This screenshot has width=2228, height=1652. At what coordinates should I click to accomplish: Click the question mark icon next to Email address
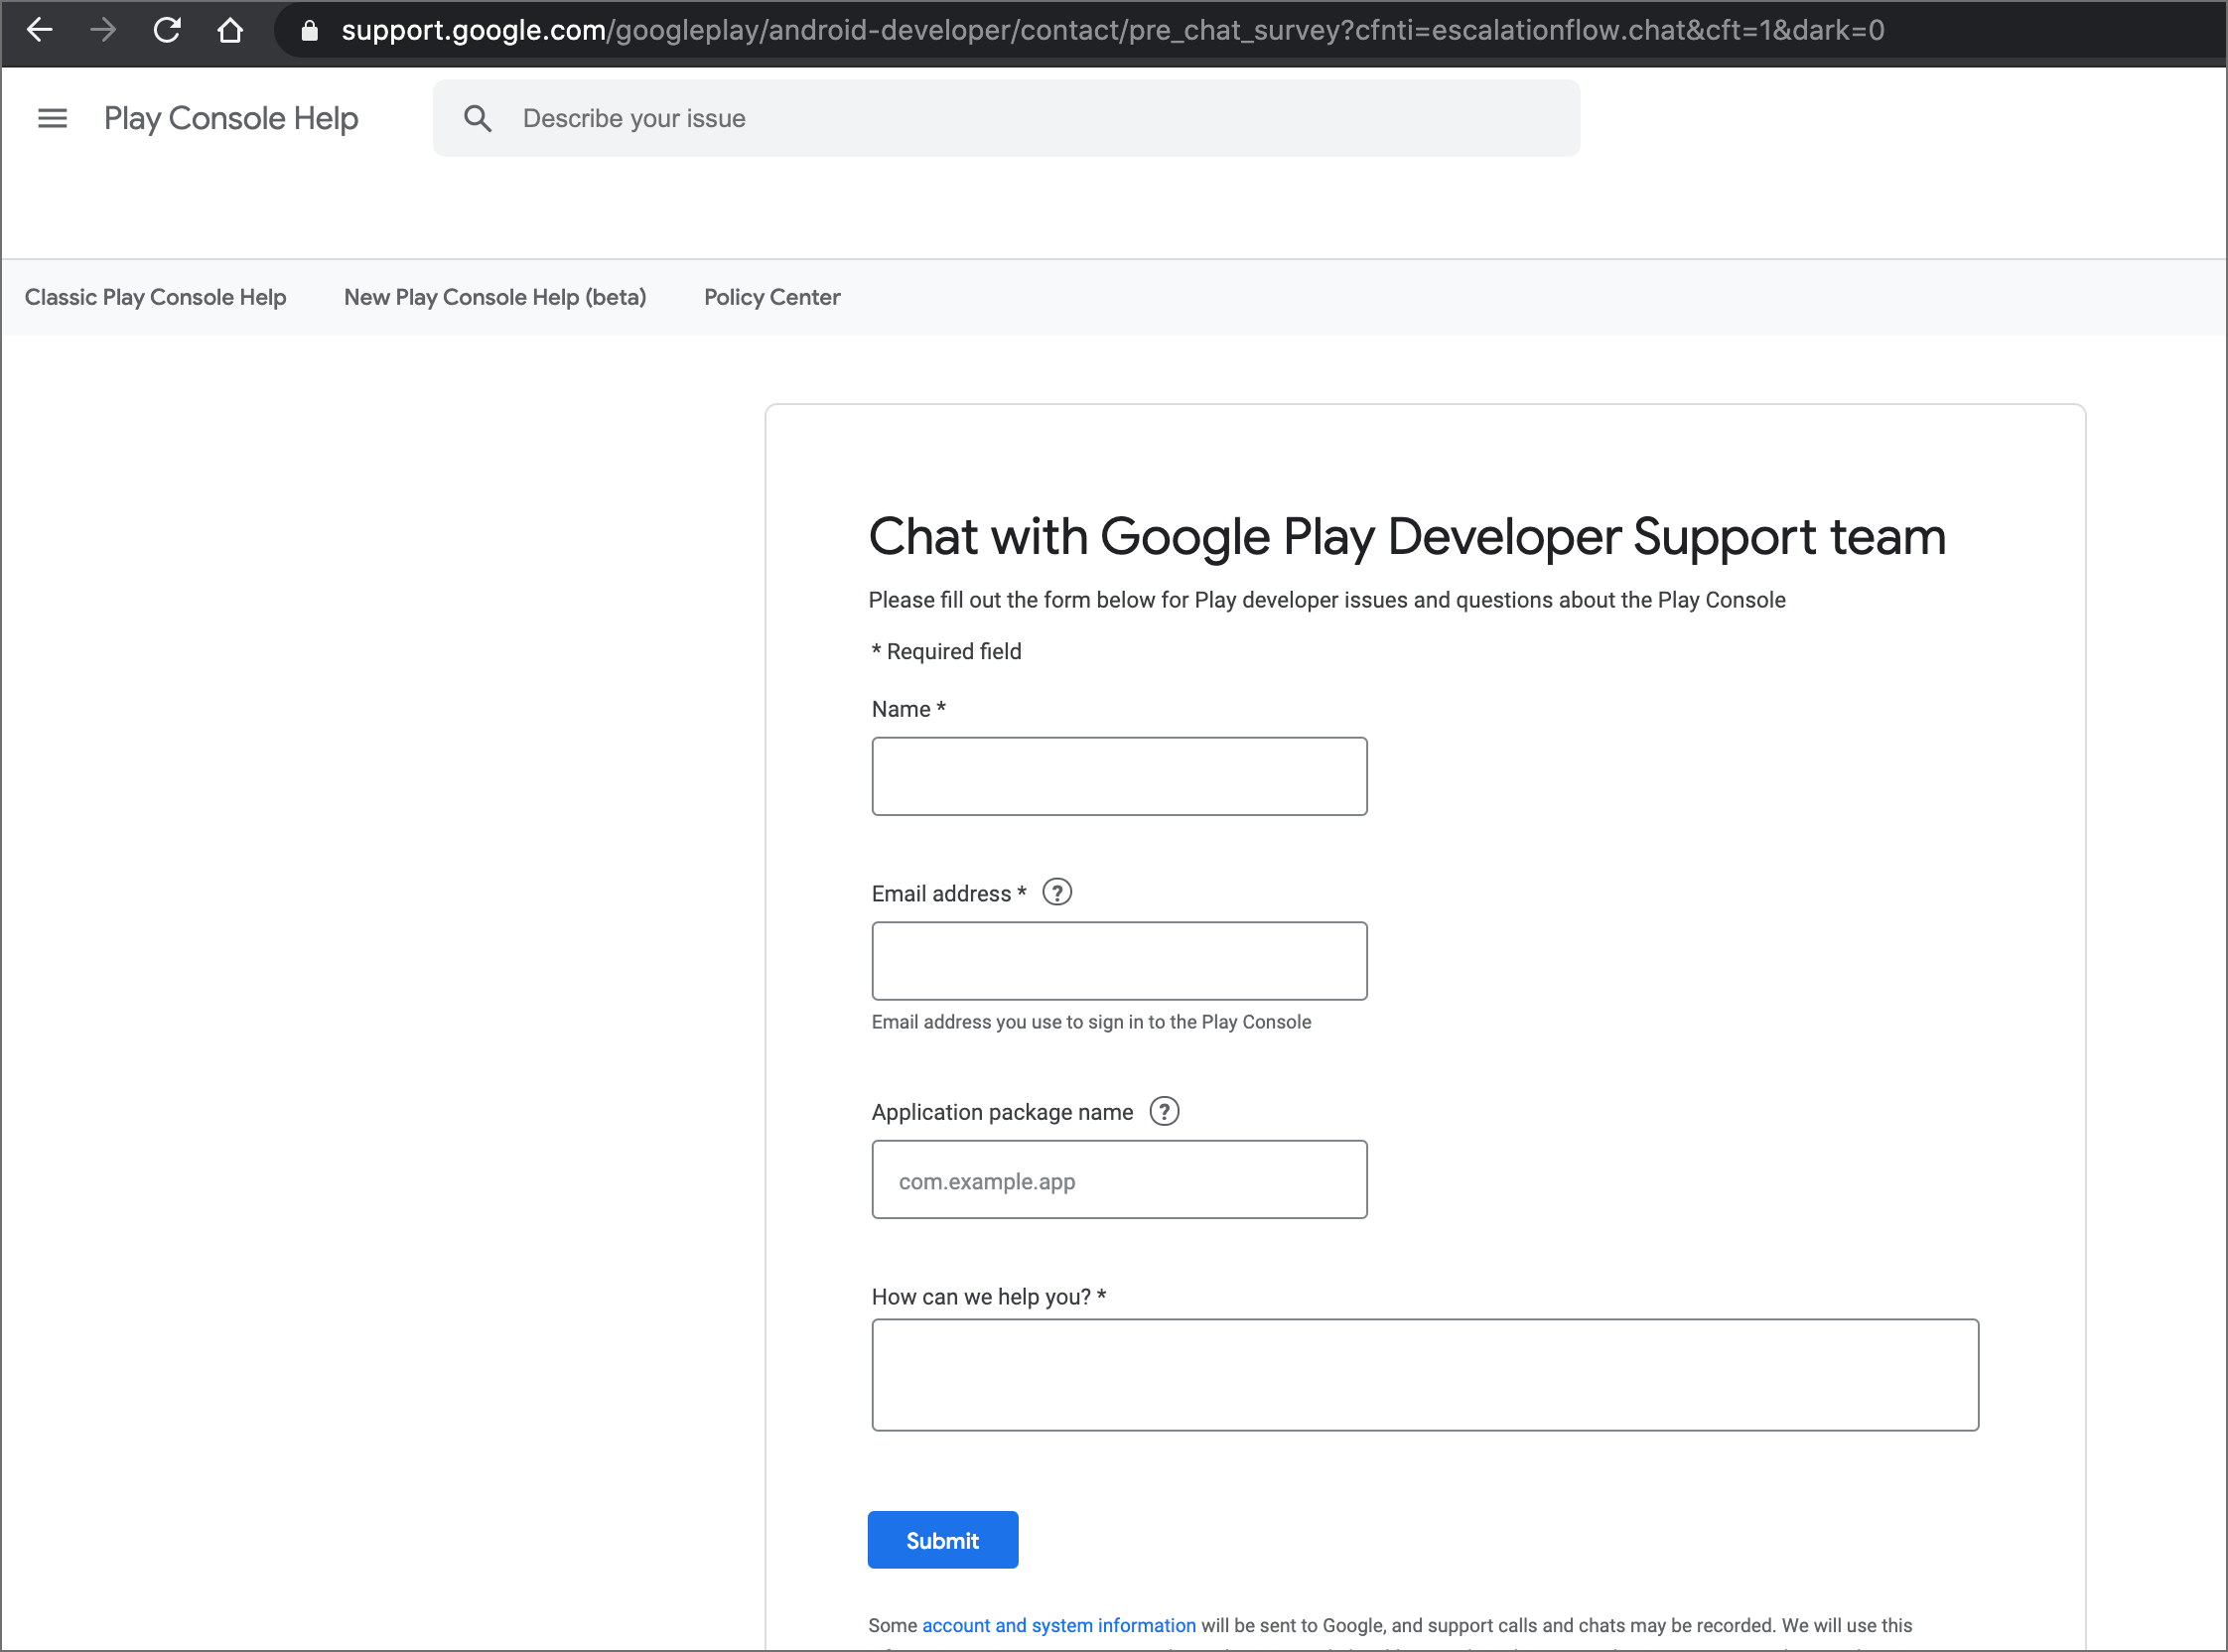(x=1058, y=894)
